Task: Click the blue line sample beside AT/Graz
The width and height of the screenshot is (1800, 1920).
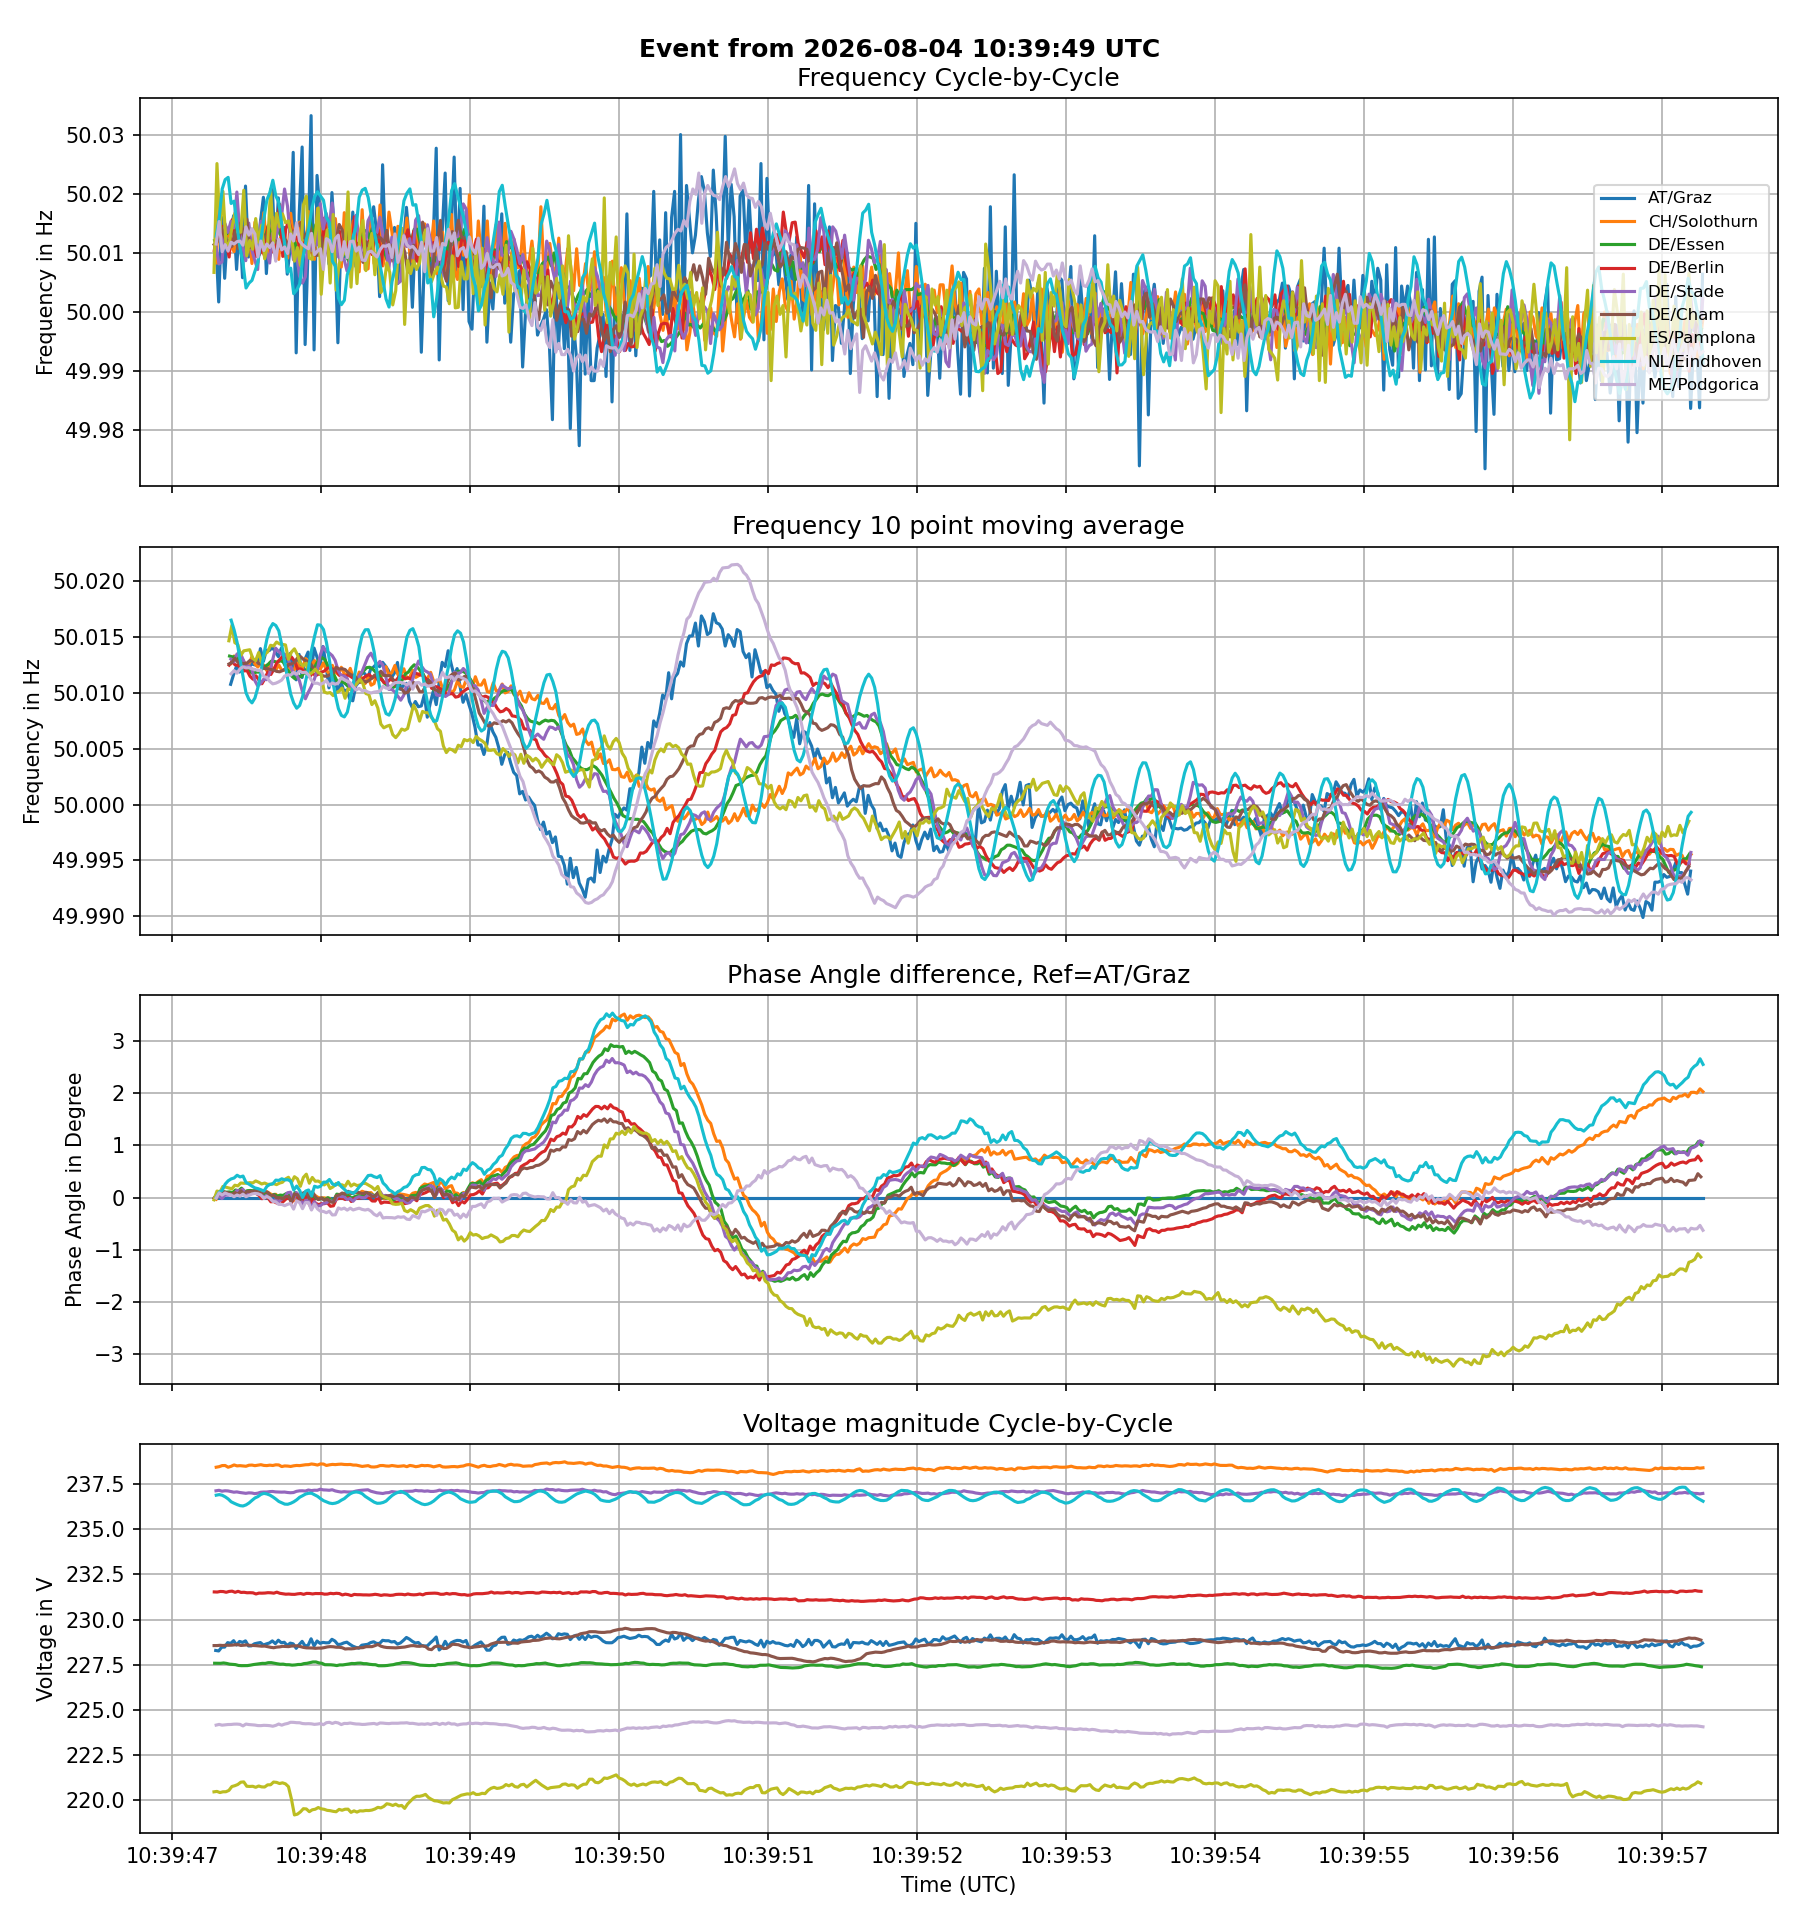Action: [x=1618, y=198]
